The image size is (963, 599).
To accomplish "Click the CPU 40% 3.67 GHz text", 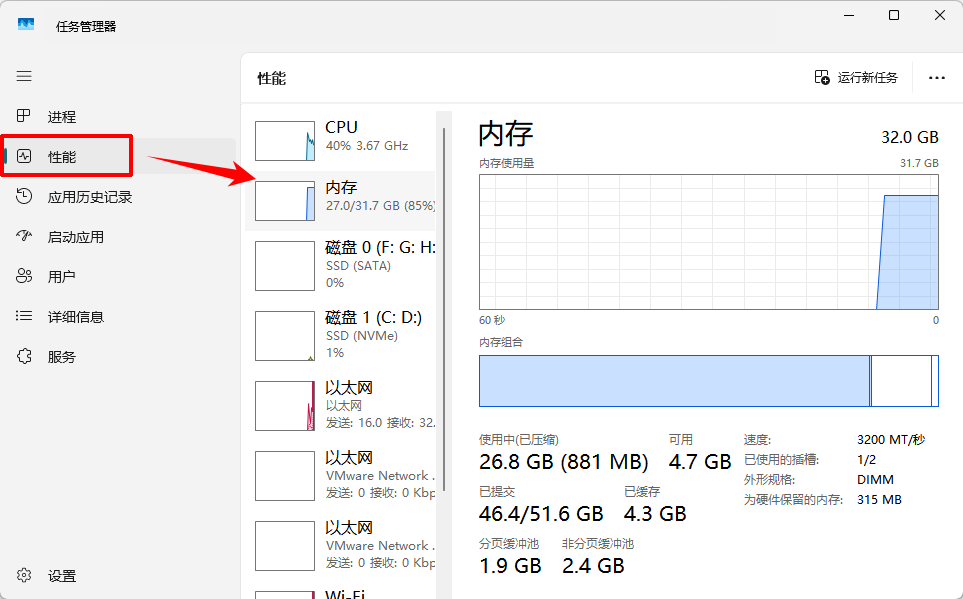I will click(367, 146).
